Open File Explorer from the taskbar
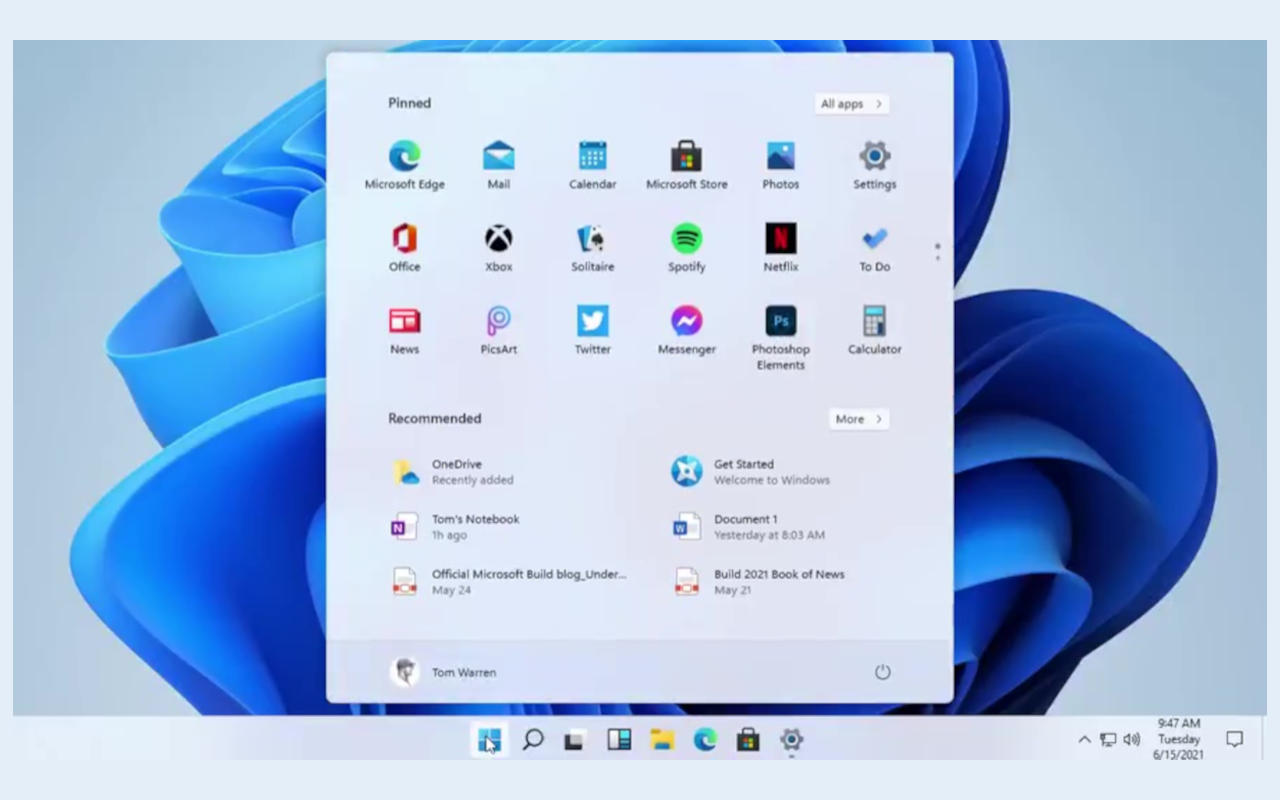 (662, 740)
